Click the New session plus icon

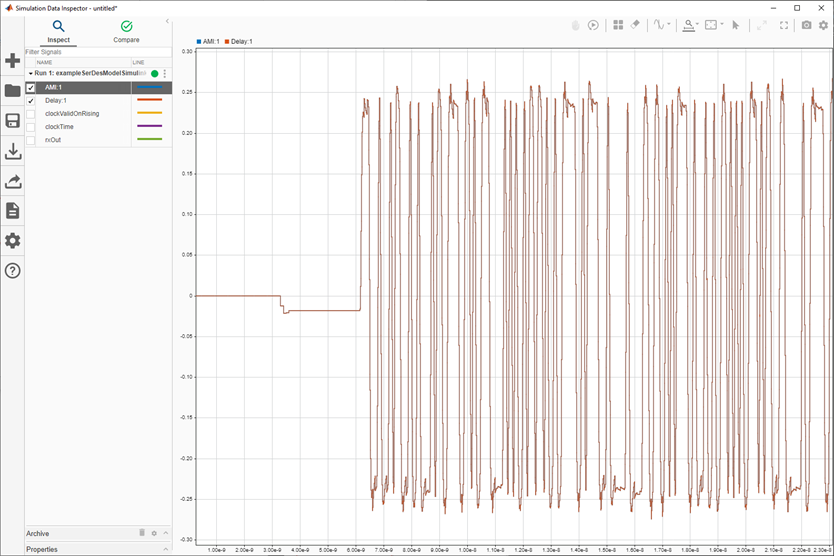(x=13, y=61)
